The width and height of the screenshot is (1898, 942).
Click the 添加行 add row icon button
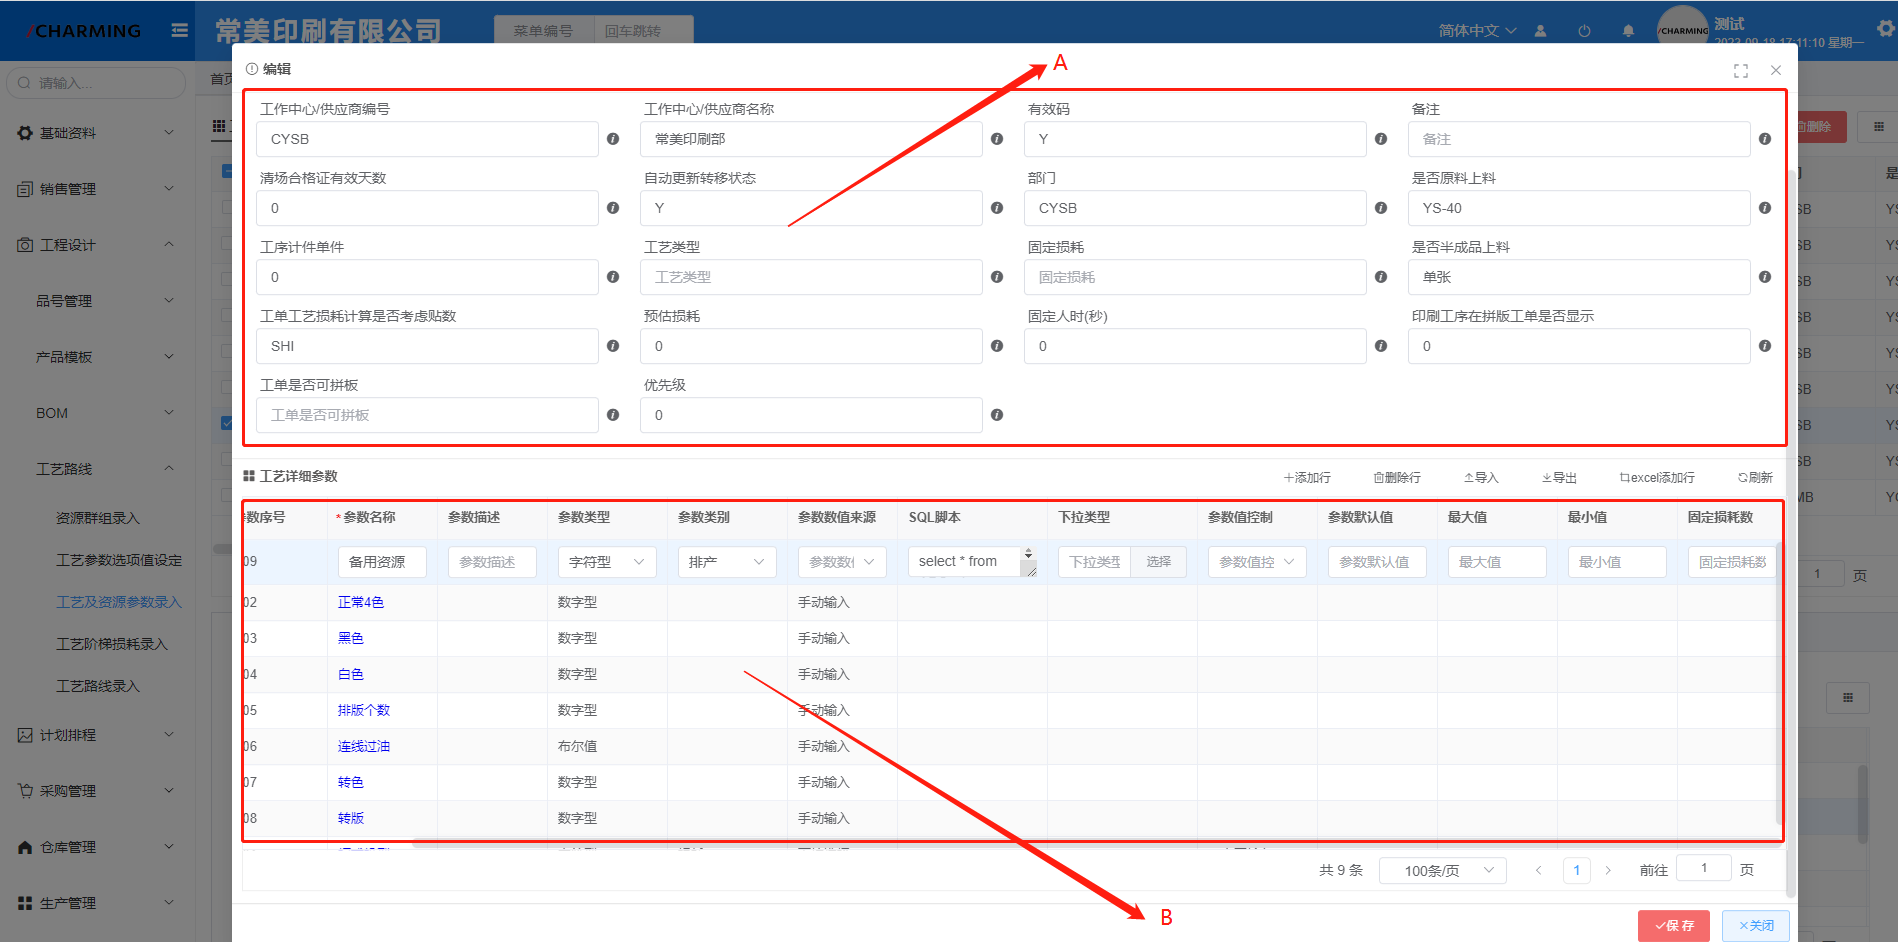1307,478
